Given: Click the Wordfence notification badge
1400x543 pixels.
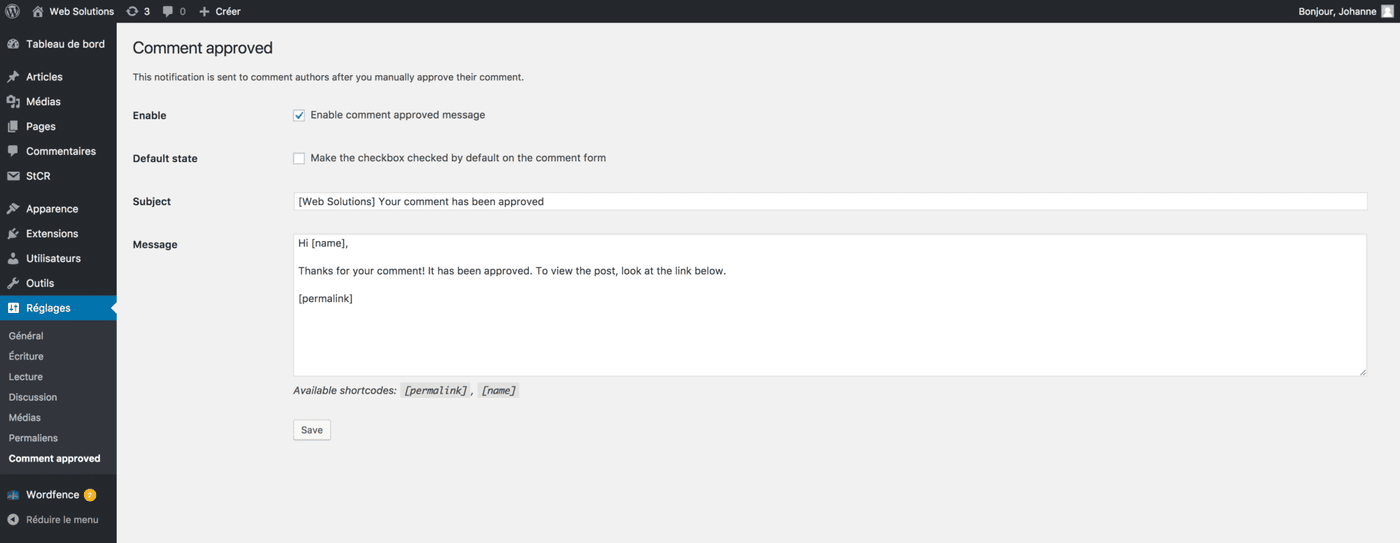Looking at the screenshot, I should click(x=90, y=495).
